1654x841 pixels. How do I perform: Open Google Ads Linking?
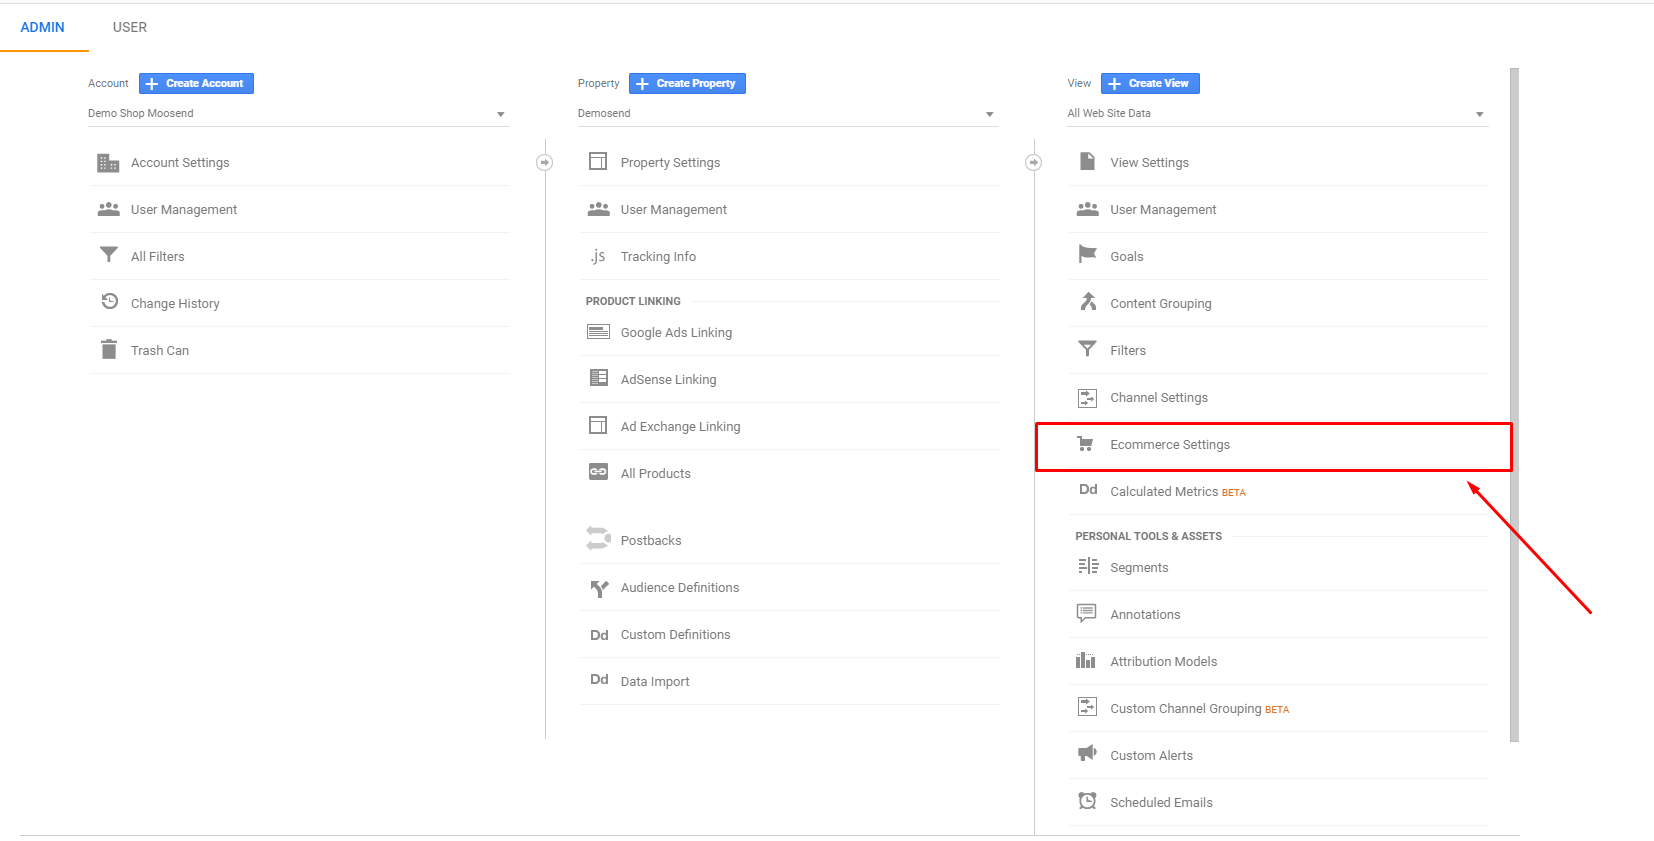tap(789, 332)
